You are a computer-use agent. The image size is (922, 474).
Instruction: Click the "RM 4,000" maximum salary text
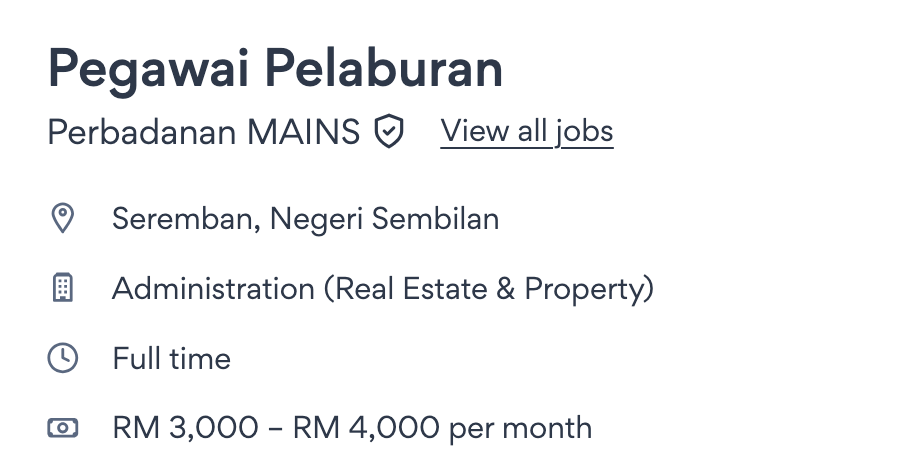coord(365,428)
